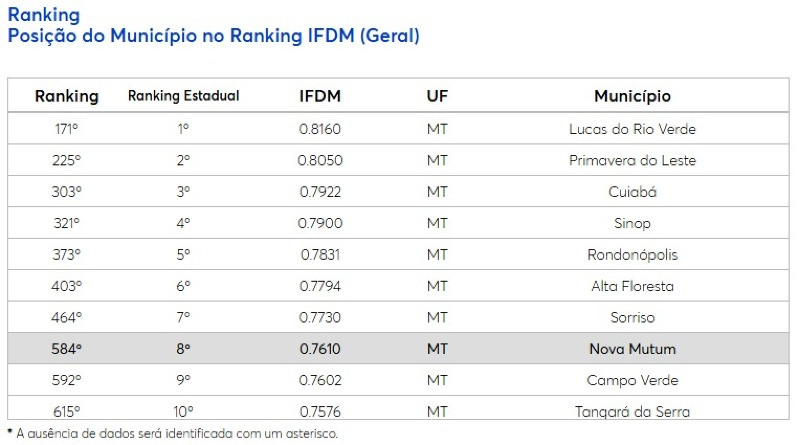Click the IFDM column header
799x445 pixels.
point(320,96)
